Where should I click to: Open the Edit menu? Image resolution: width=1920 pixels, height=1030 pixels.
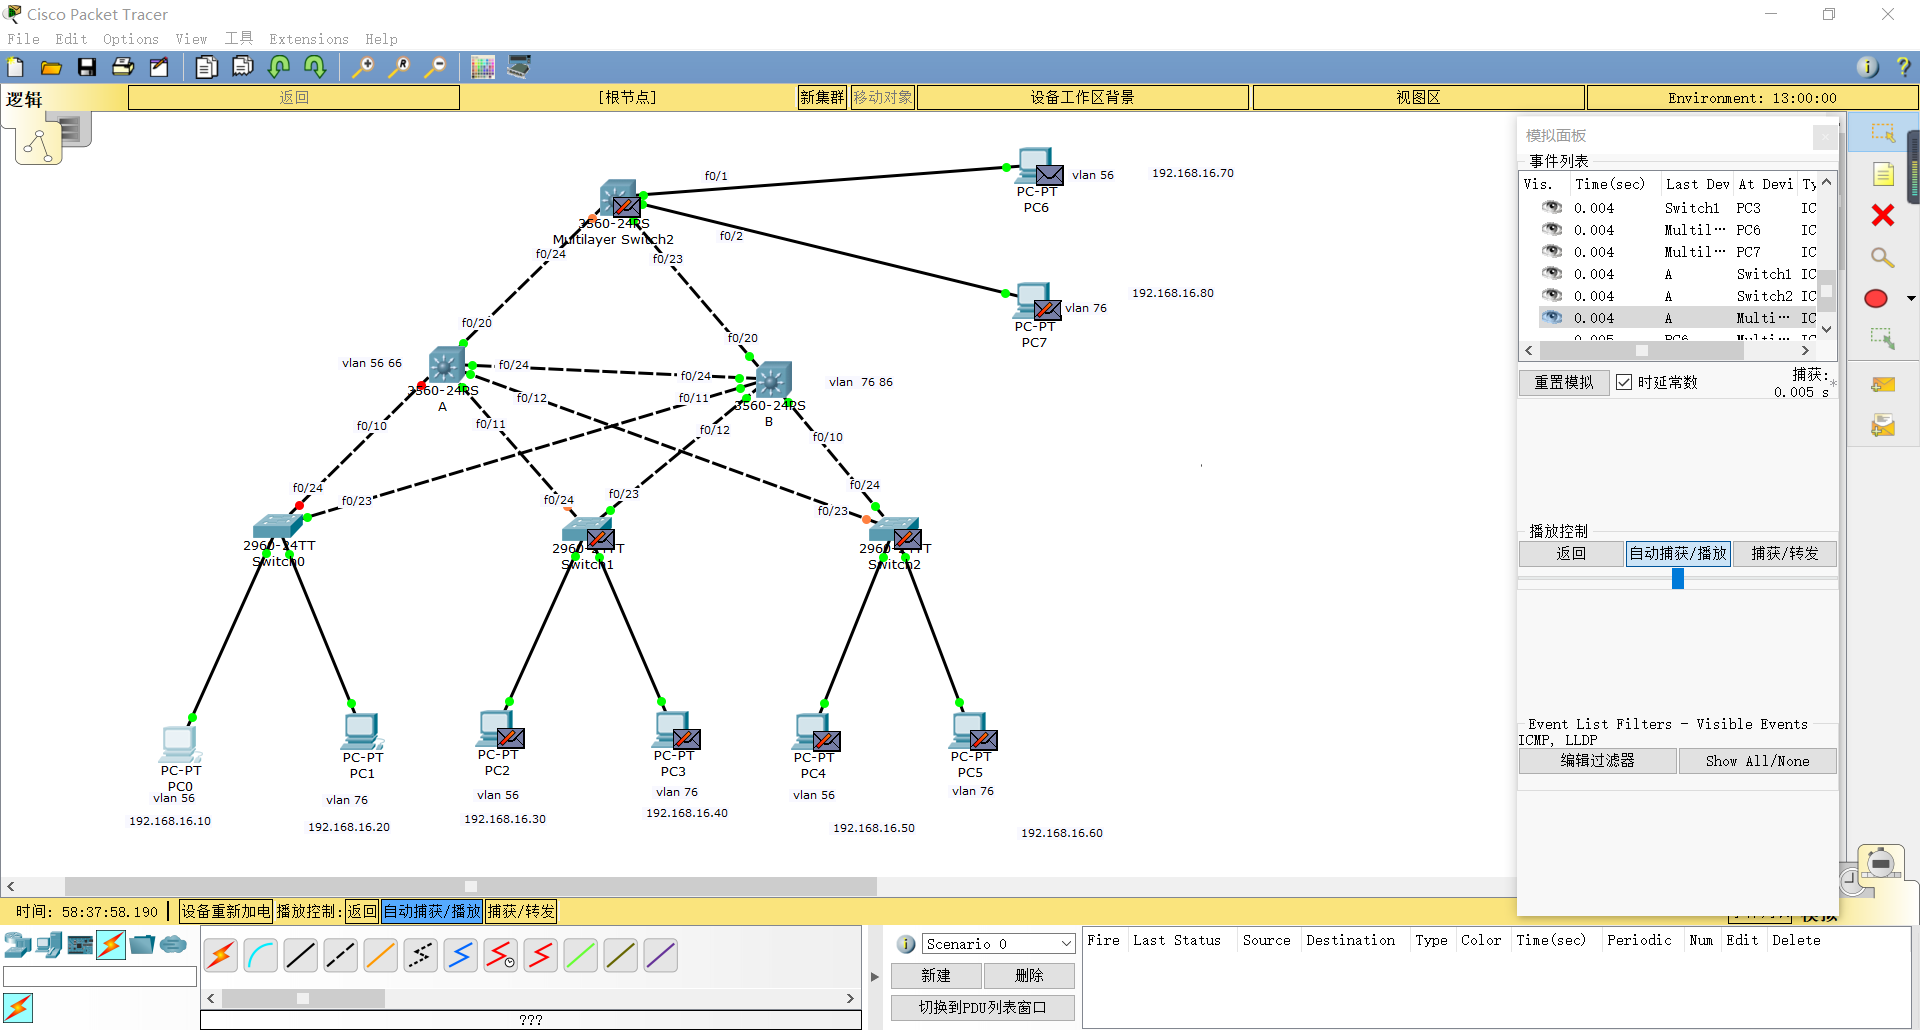tap(71, 39)
